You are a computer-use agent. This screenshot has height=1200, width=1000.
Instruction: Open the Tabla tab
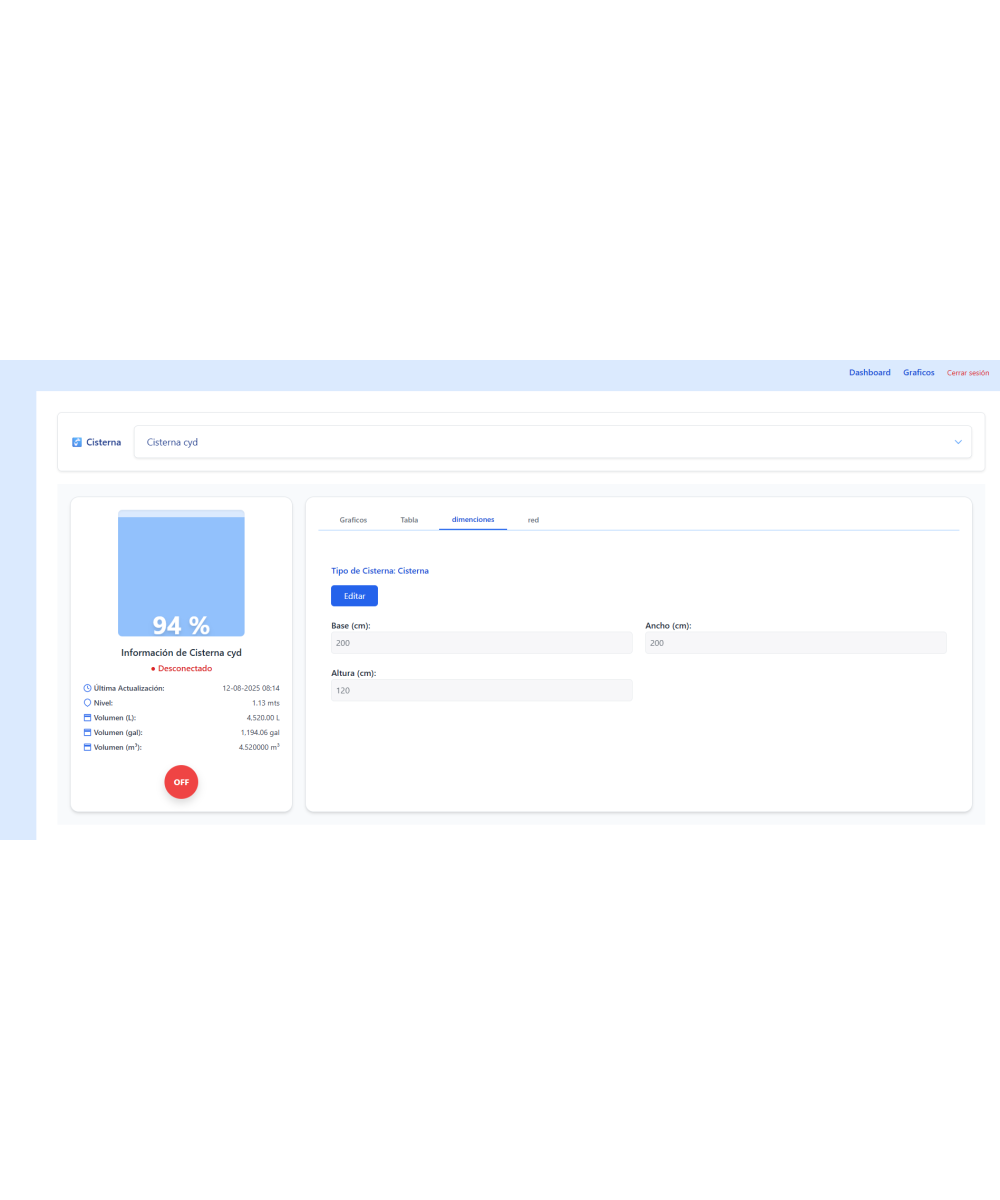[409, 520]
